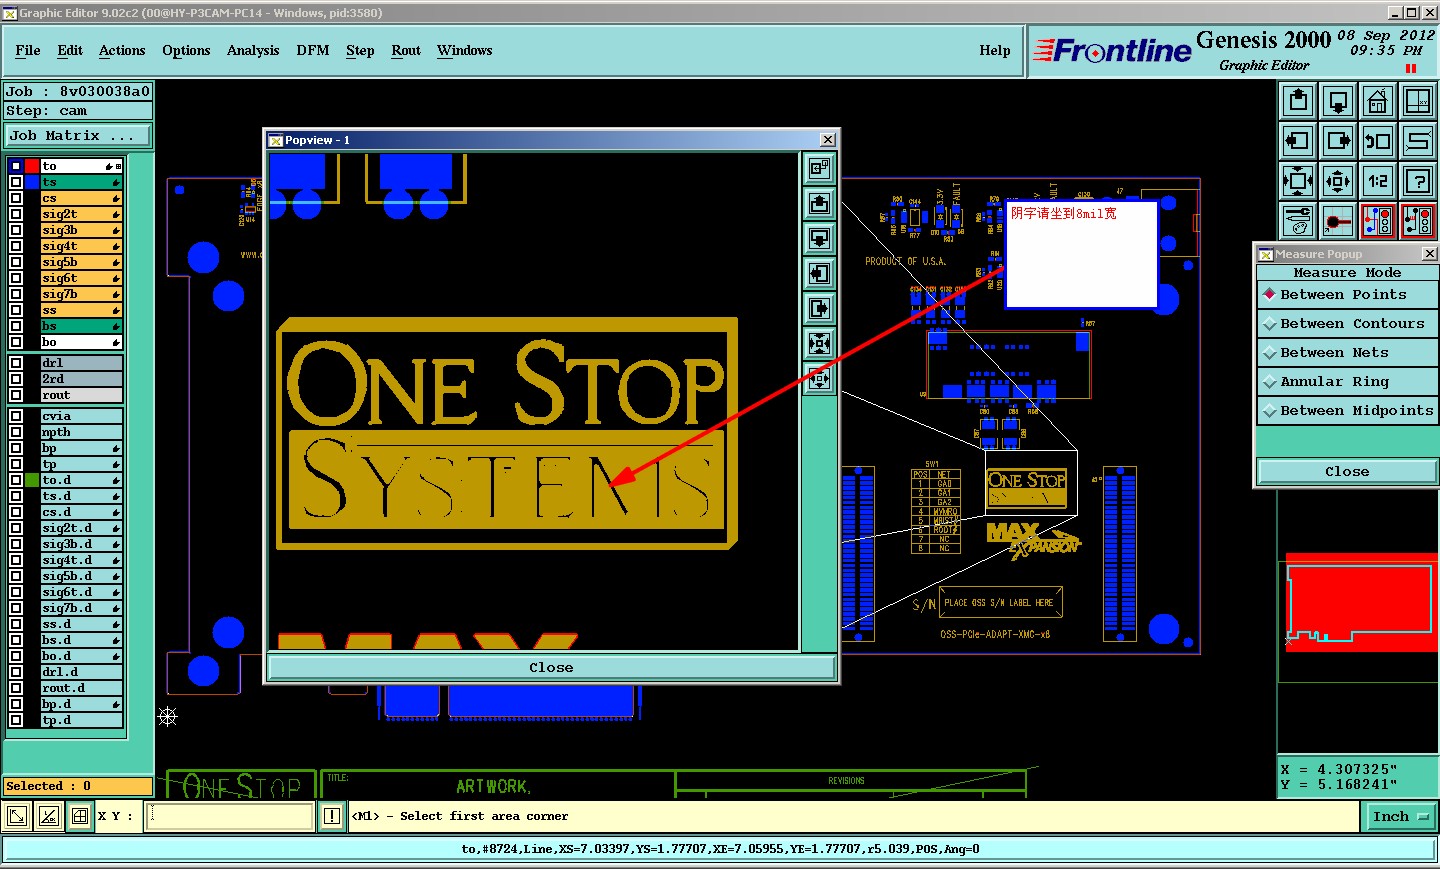
Task: Zoom in inside the Popview window
Action: pos(819,344)
